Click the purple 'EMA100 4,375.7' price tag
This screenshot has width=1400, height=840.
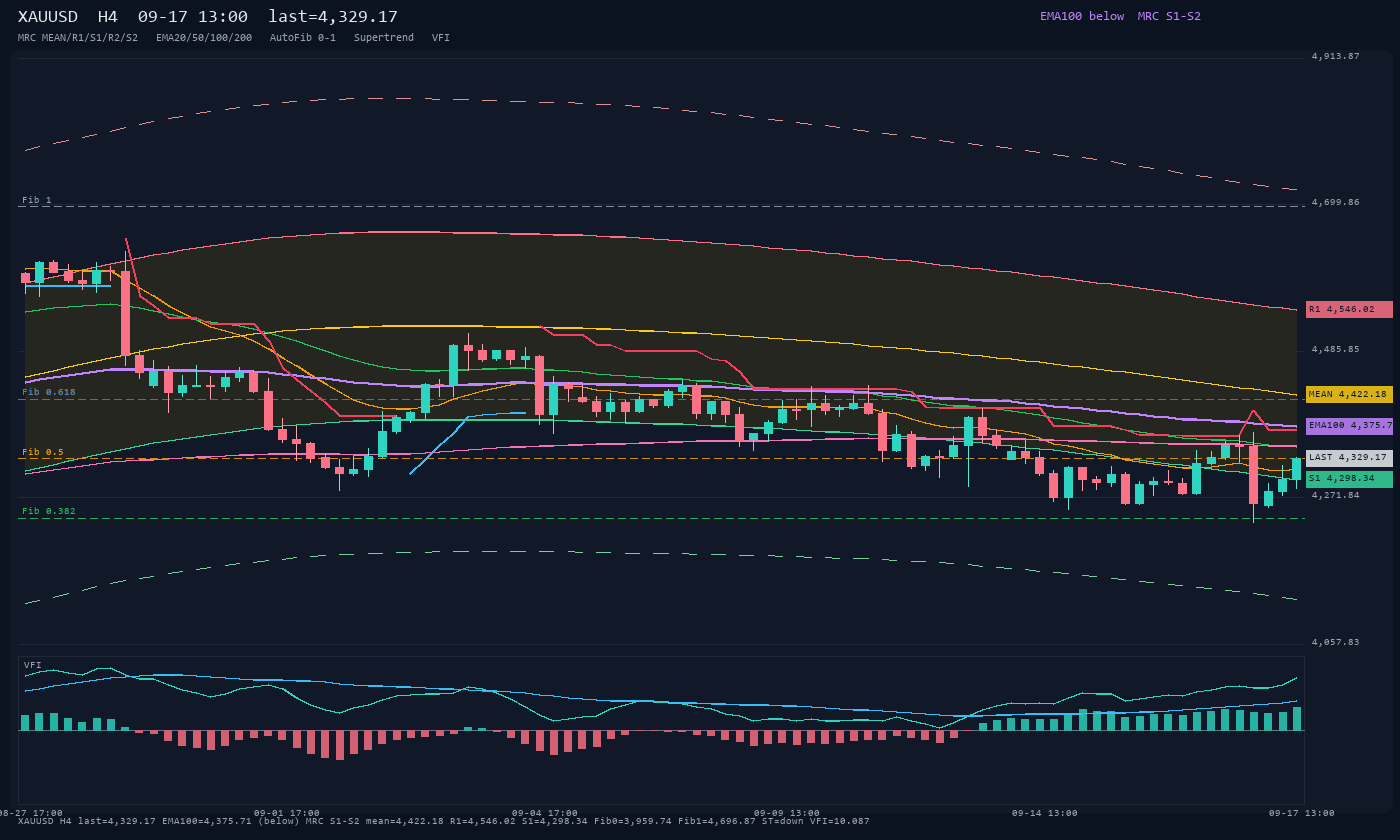1349,426
